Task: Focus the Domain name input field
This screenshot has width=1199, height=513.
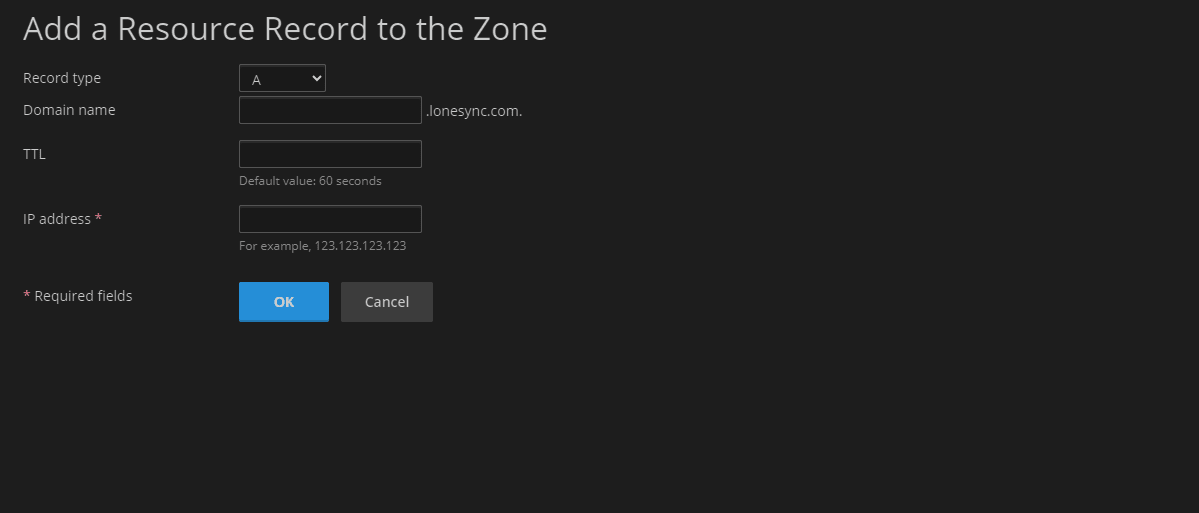Action: point(330,110)
